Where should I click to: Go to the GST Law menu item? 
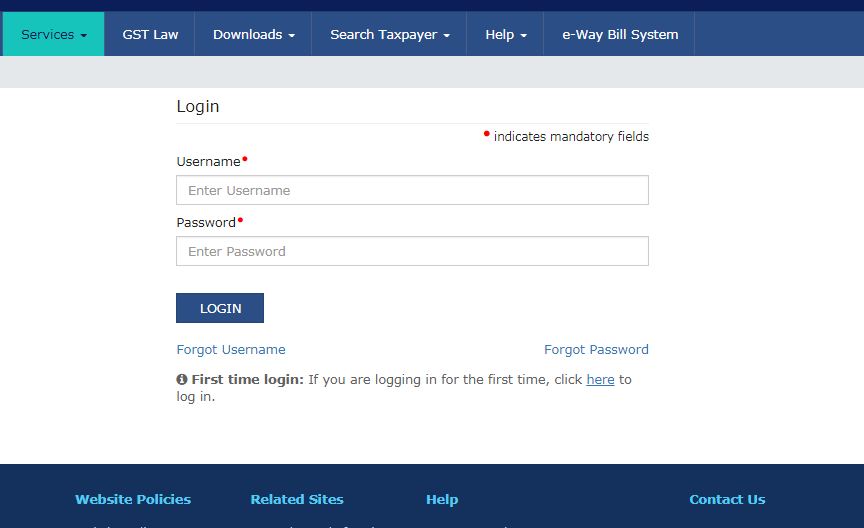tap(150, 34)
